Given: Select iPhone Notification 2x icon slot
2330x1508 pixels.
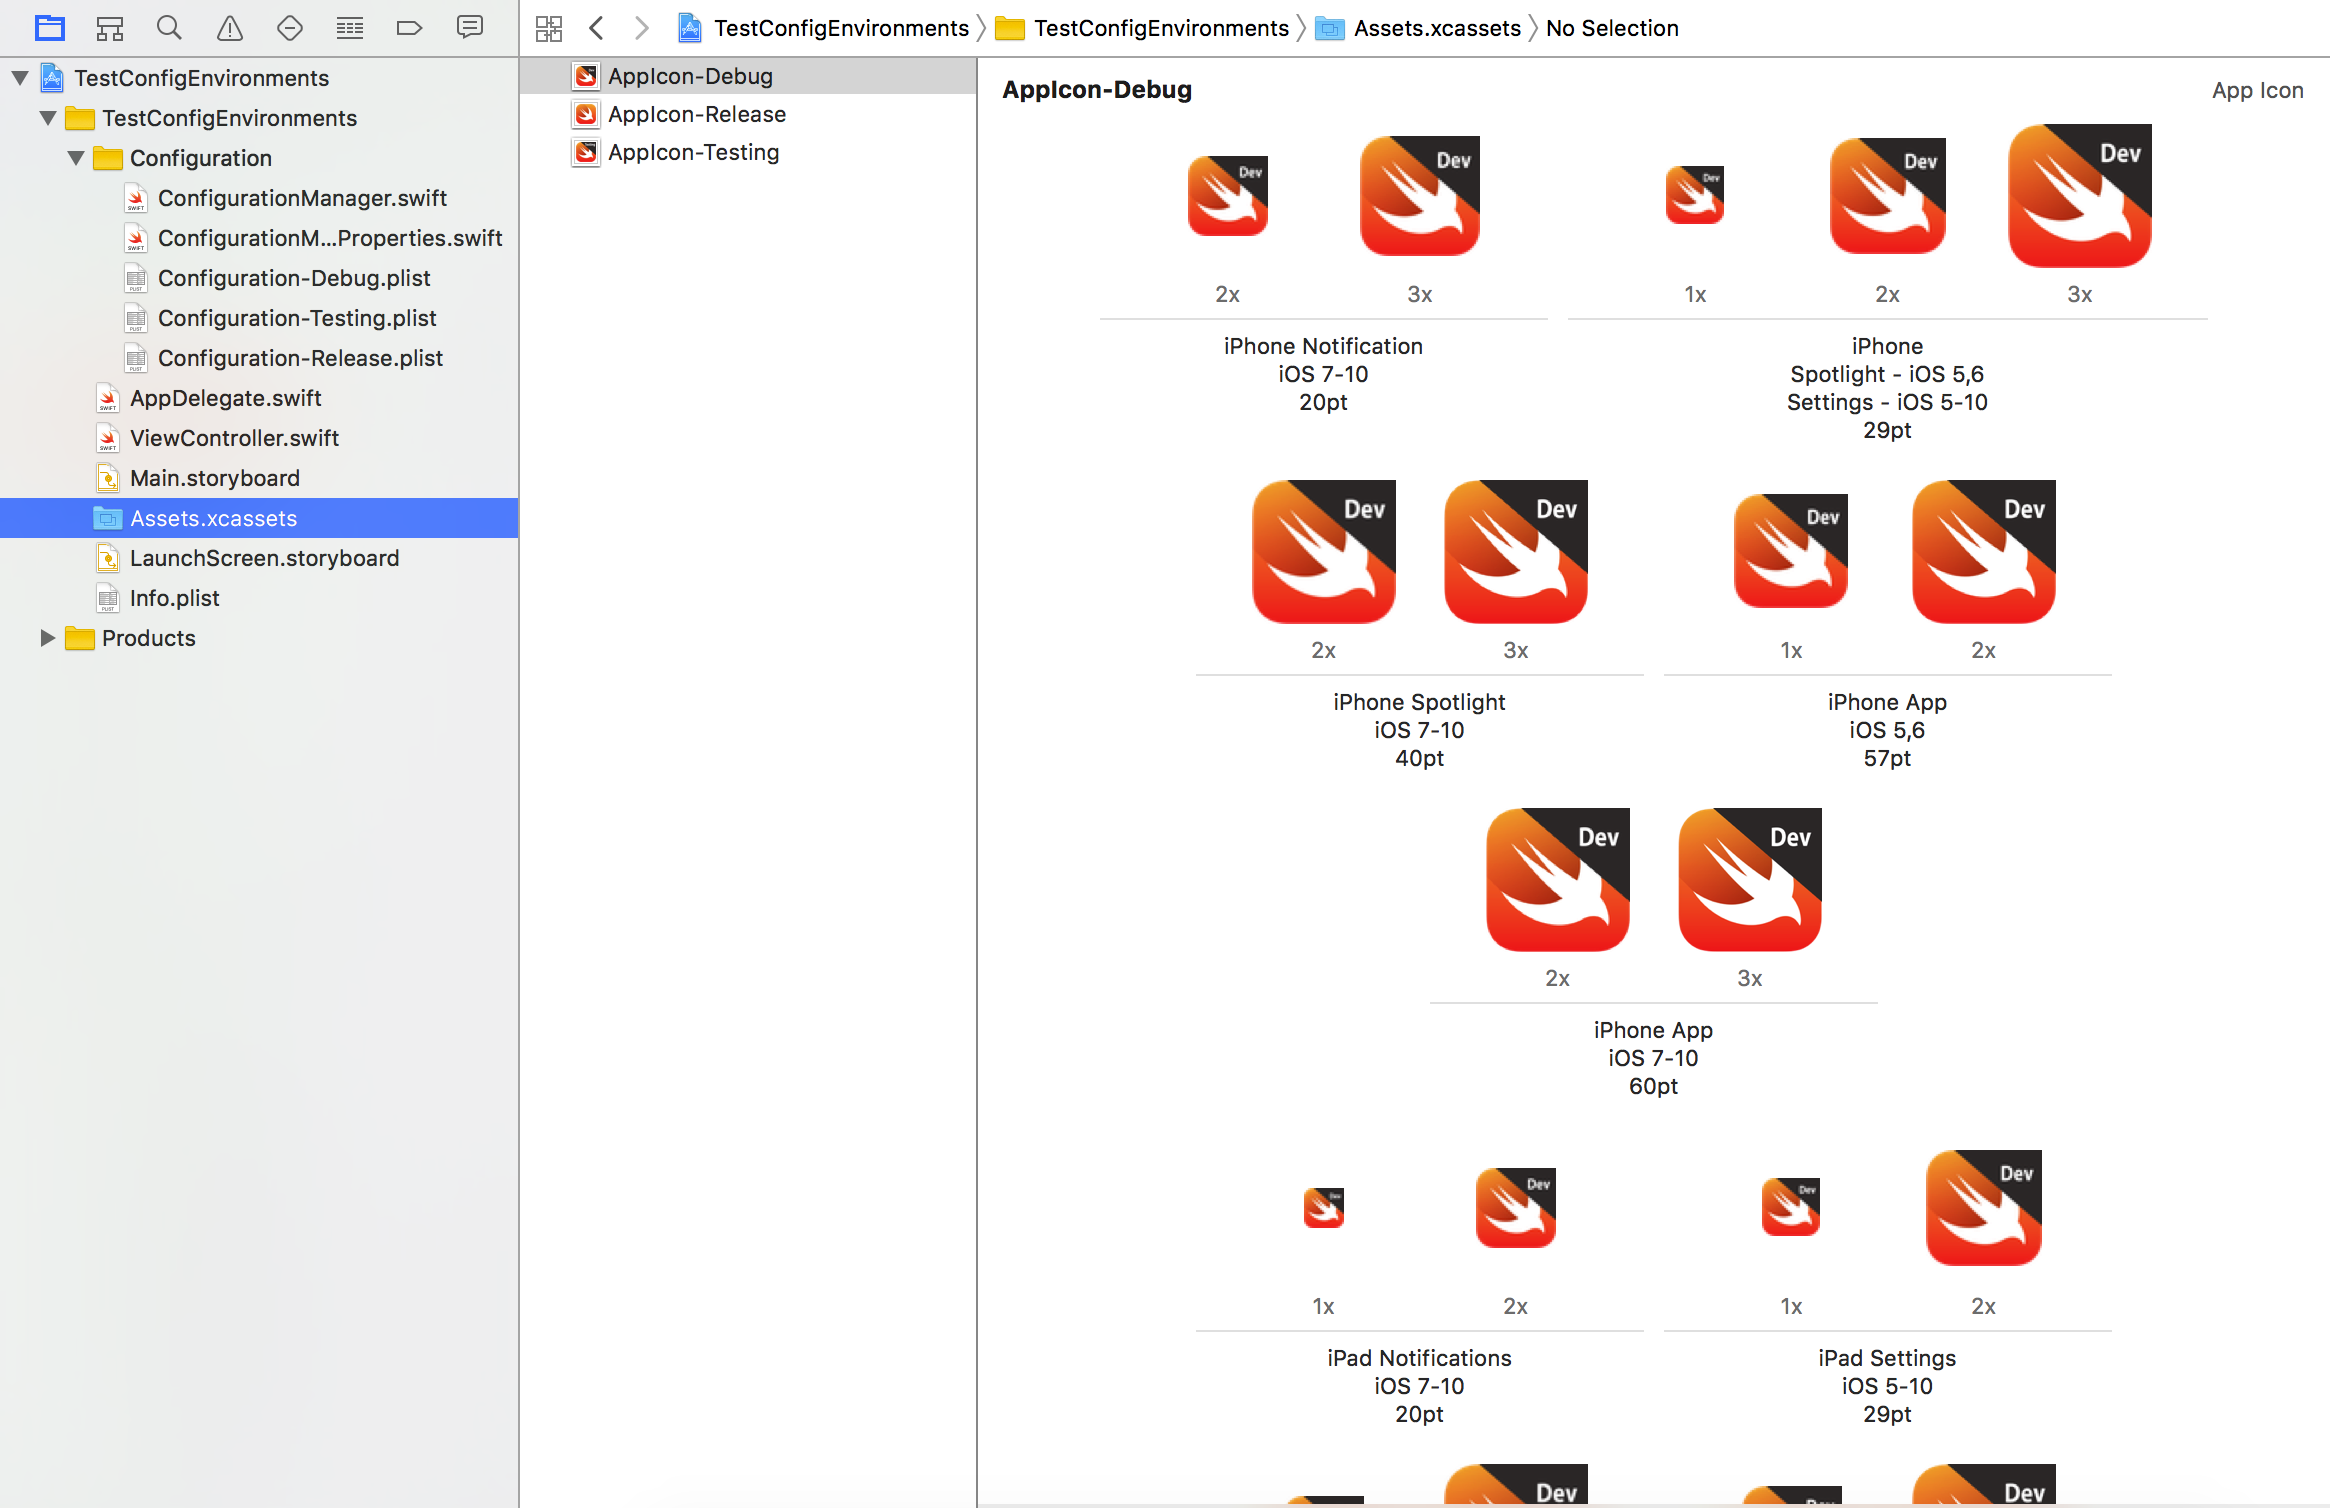Looking at the screenshot, I should tap(1228, 196).
